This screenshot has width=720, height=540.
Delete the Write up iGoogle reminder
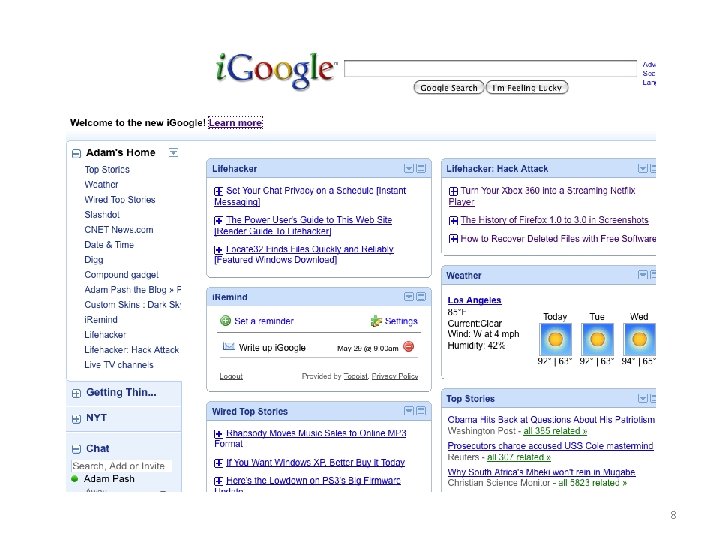[x=408, y=347]
